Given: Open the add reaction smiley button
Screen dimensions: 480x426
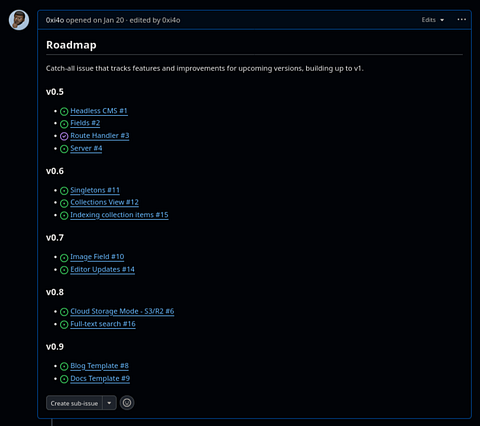Looking at the screenshot, I should 127,403.
